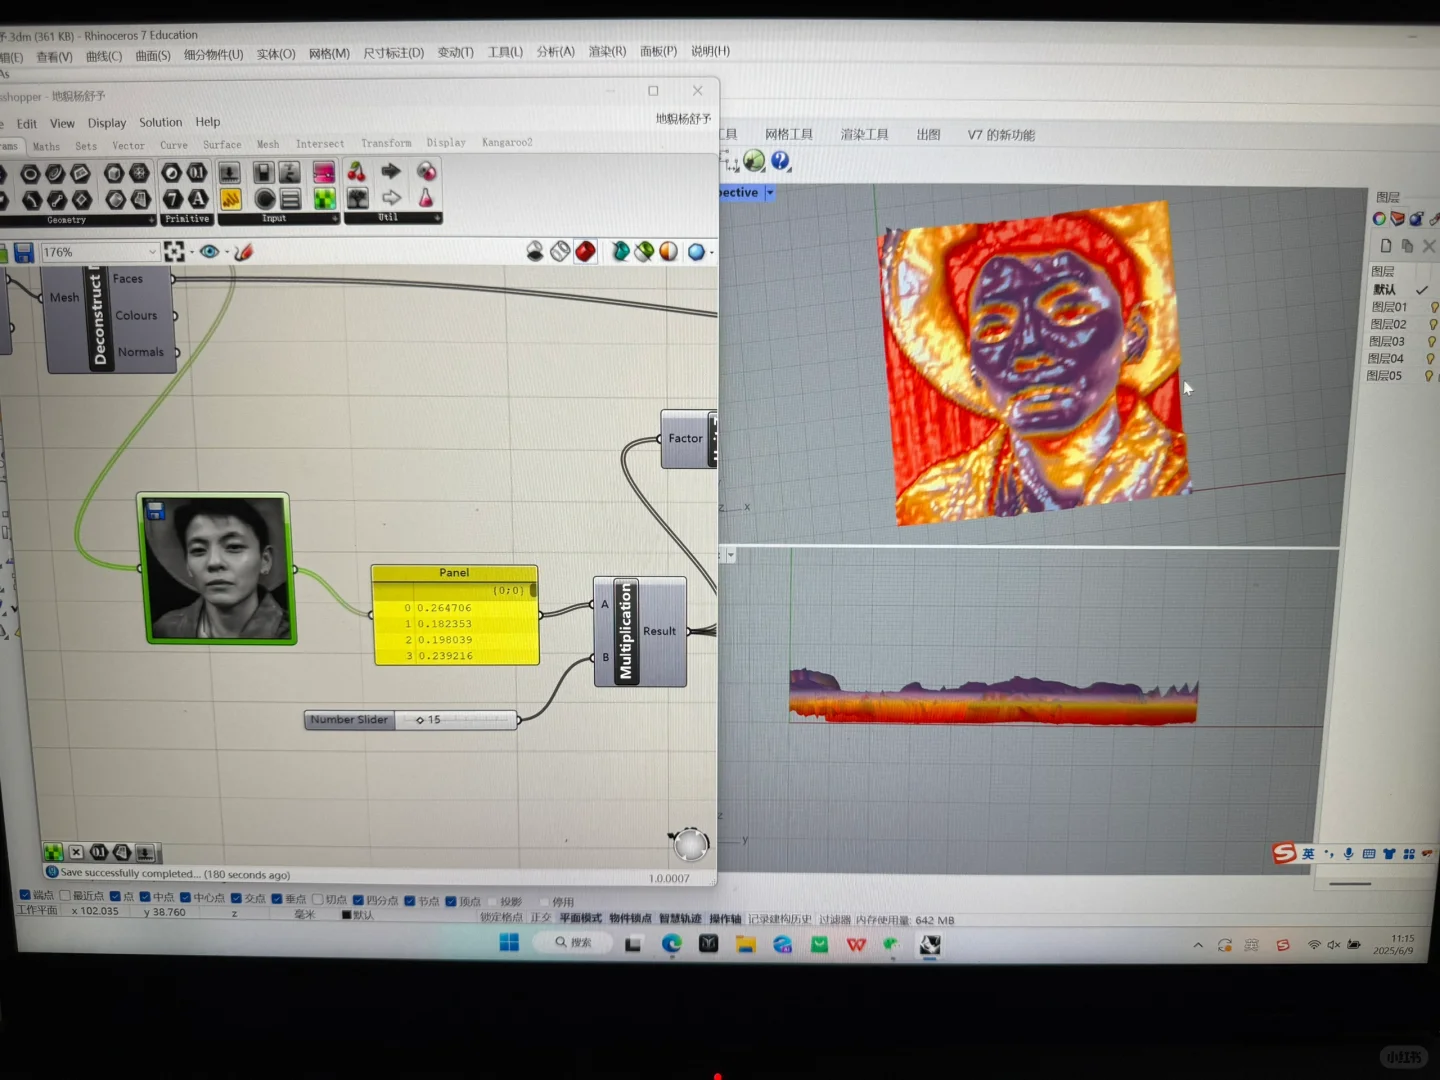This screenshot has height=1080, width=1440.
Task: Toggle the 中点 osnap checkbox
Action: point(145,897)
